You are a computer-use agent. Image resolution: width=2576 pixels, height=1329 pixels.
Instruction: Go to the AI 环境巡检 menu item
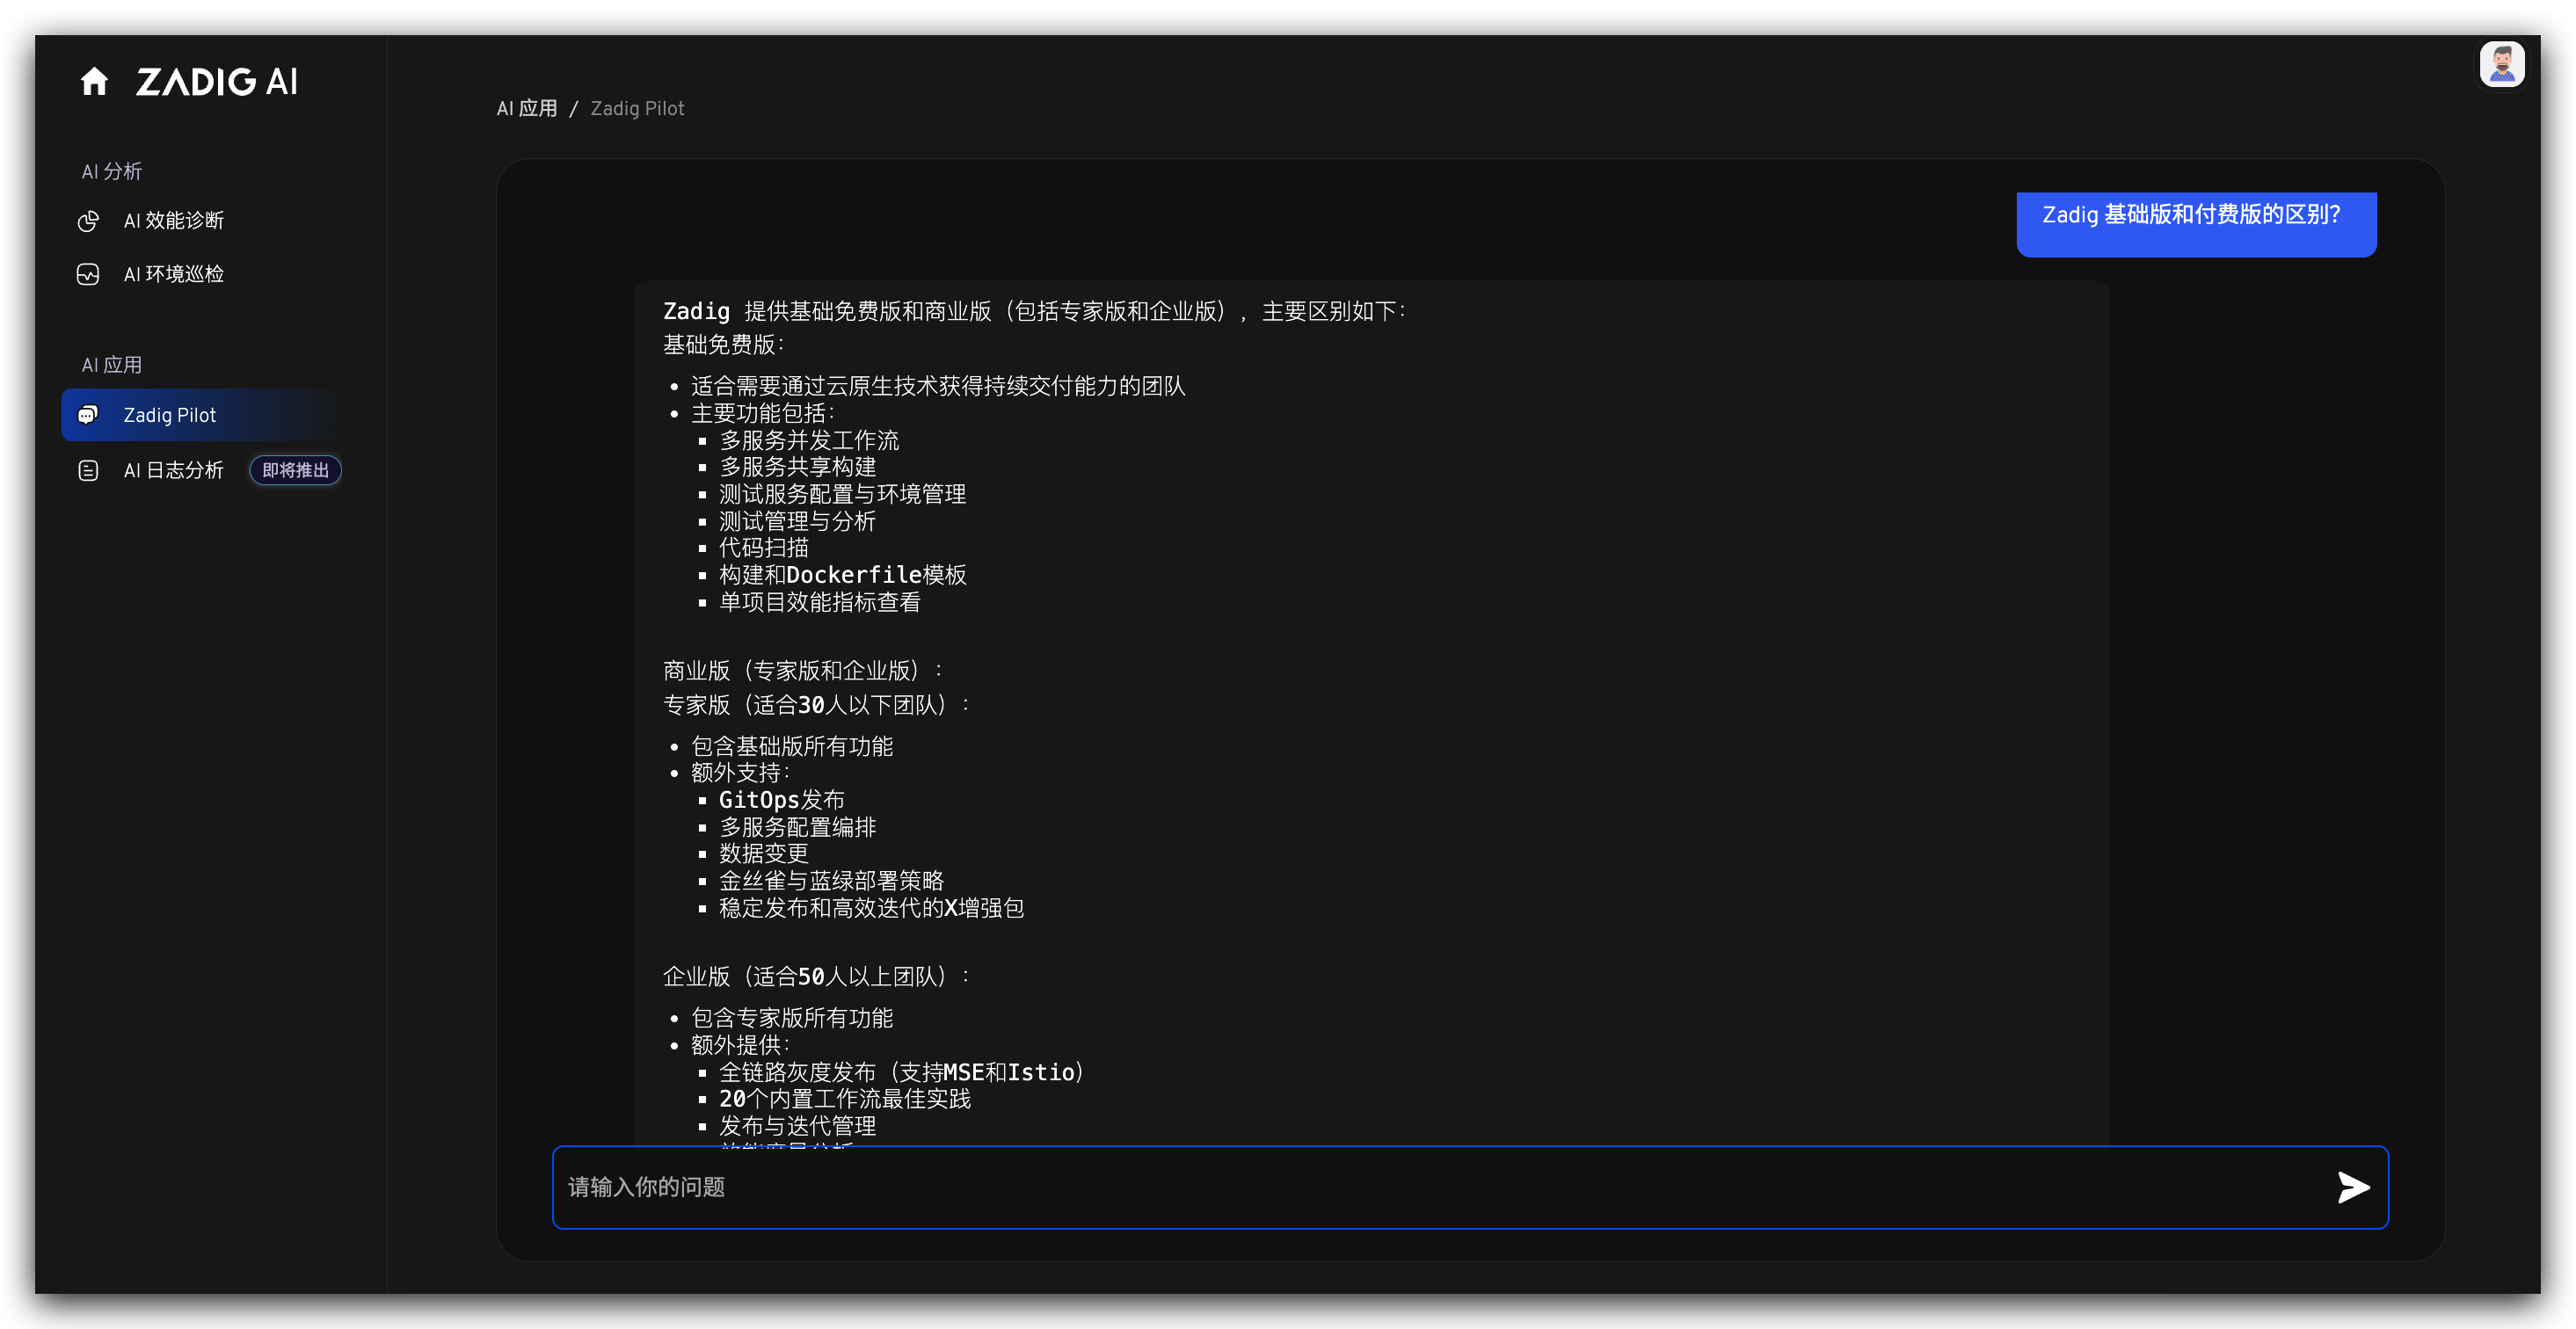[x=174, y=274]
